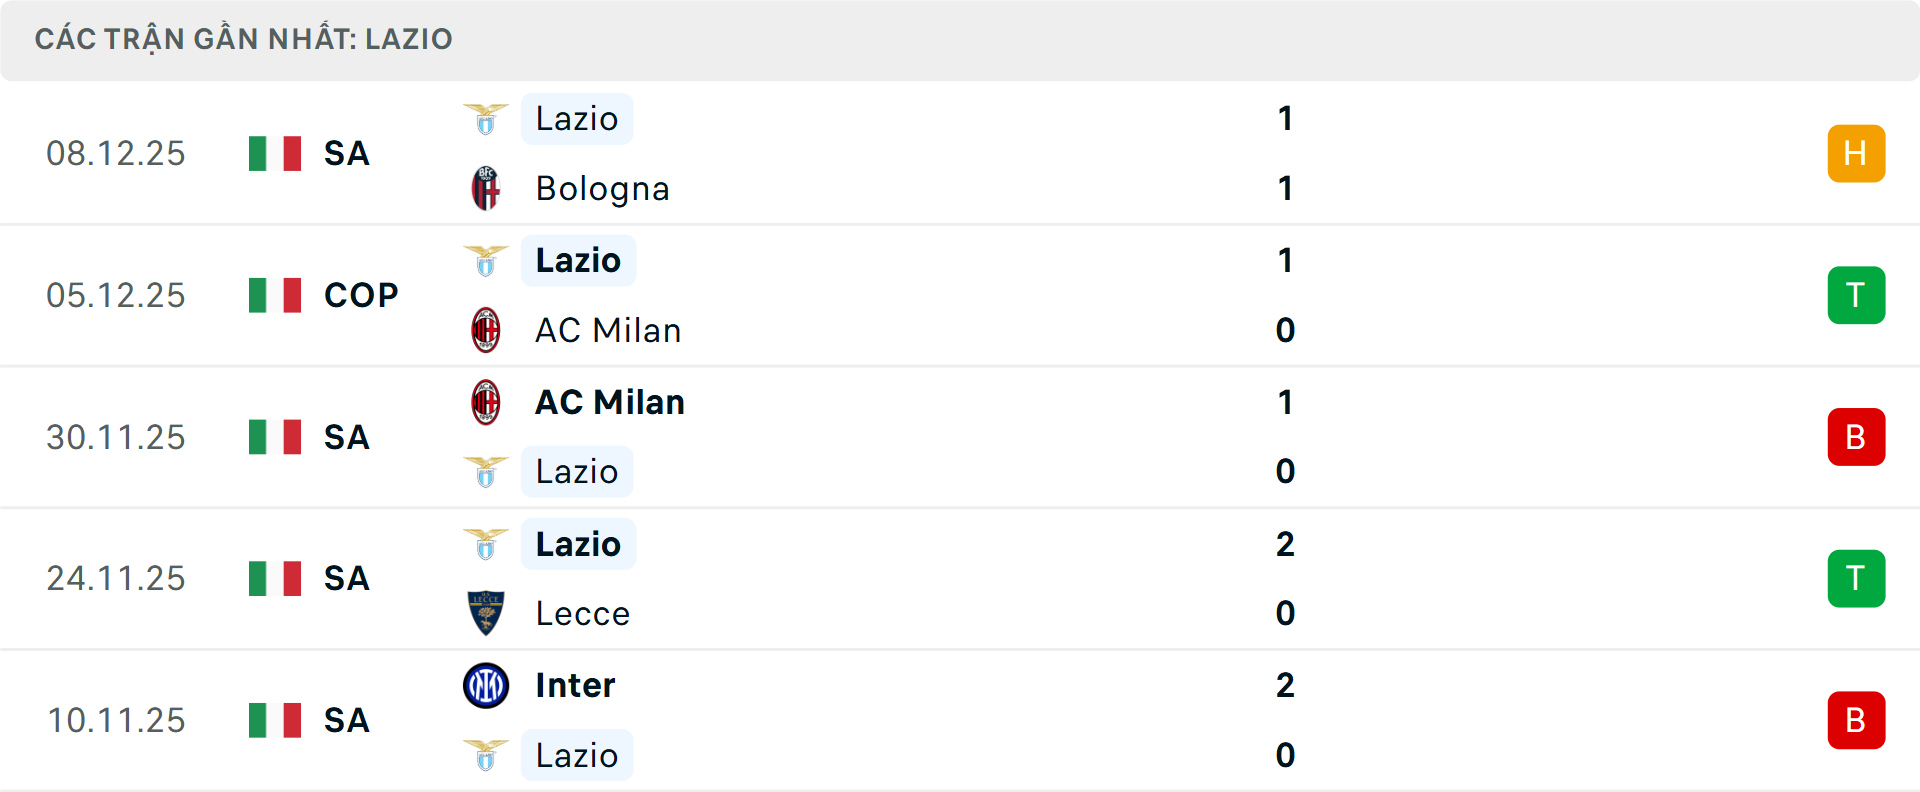Viewport: 1920px width, 792px height.
Task: Click the 24.11.25 match date
Action: pos(116,578)
